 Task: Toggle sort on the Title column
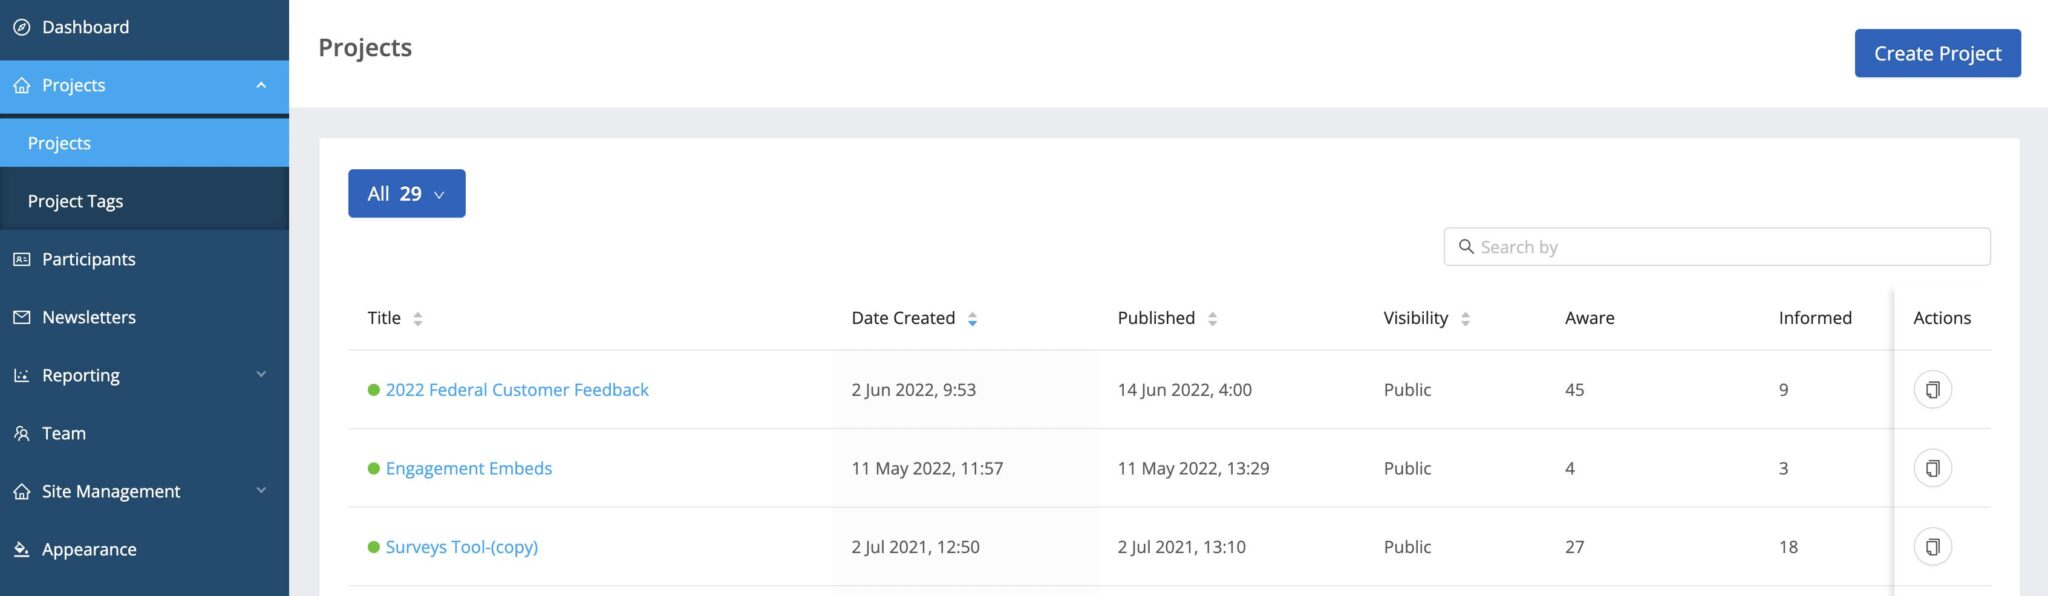click(417, 318)
